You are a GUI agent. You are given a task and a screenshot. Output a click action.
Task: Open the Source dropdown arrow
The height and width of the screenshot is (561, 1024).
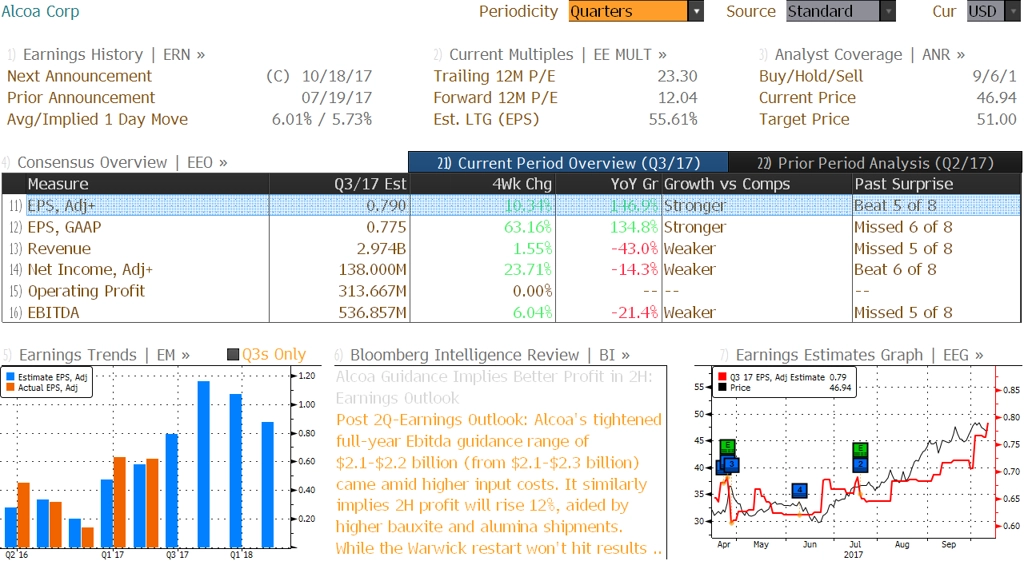coord(888,11)
